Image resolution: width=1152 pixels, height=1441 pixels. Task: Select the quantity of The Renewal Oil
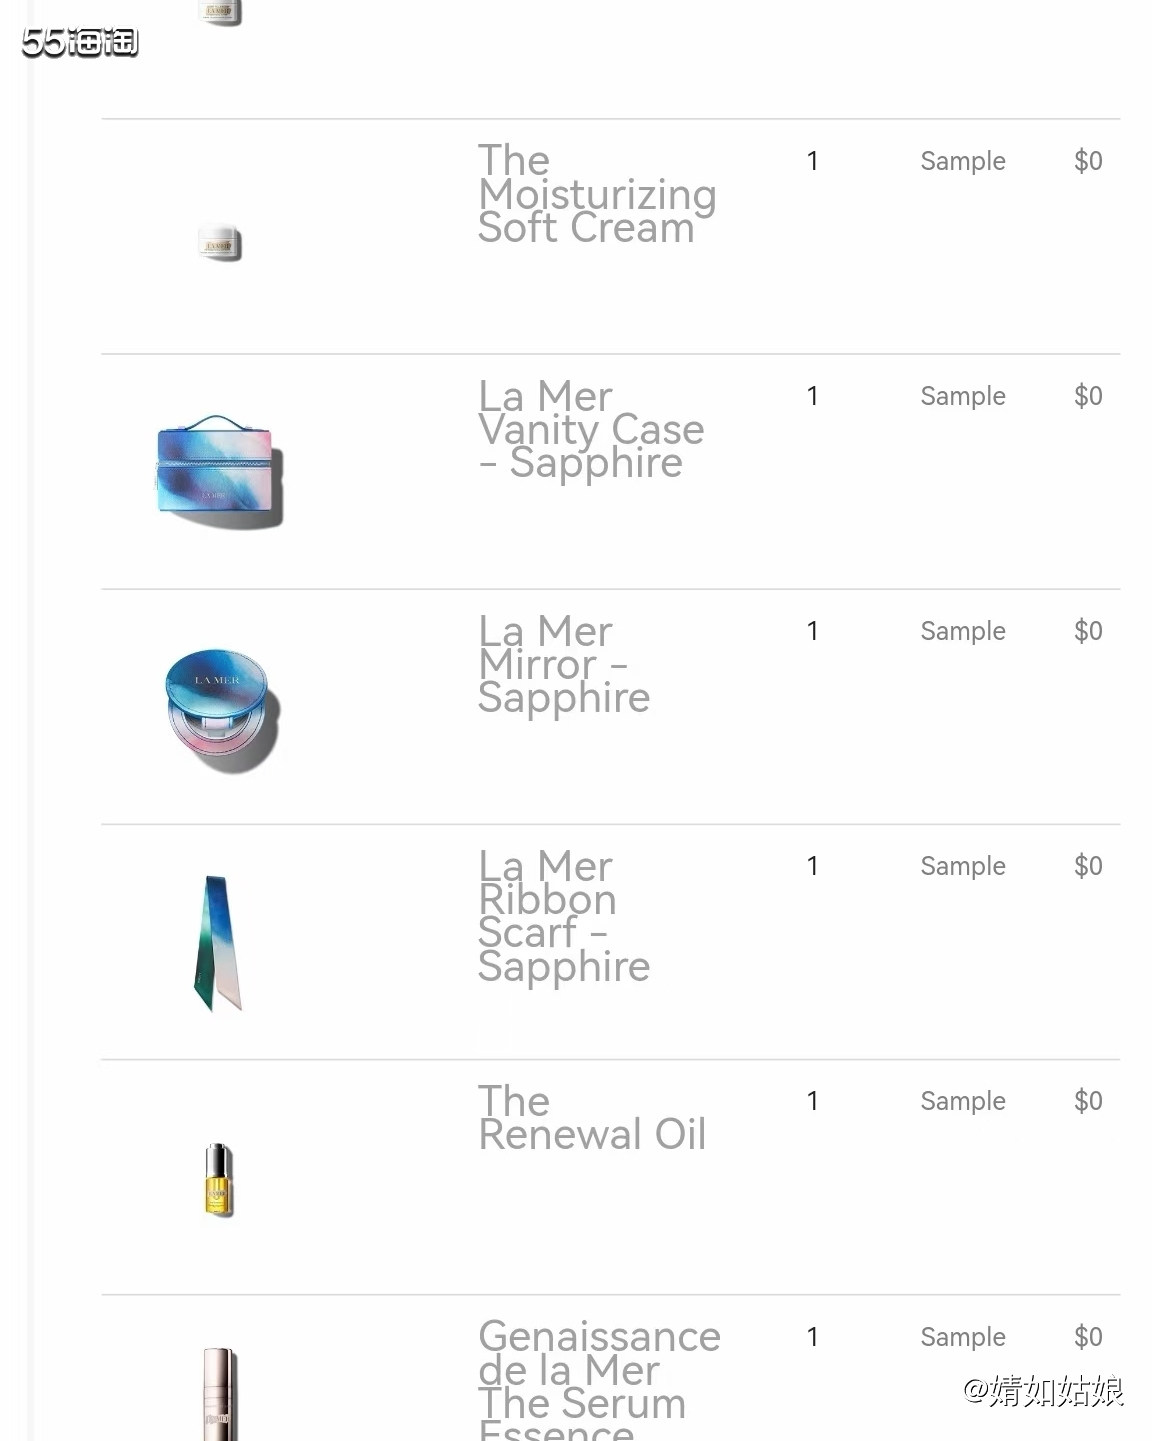tap(813, 1101)
